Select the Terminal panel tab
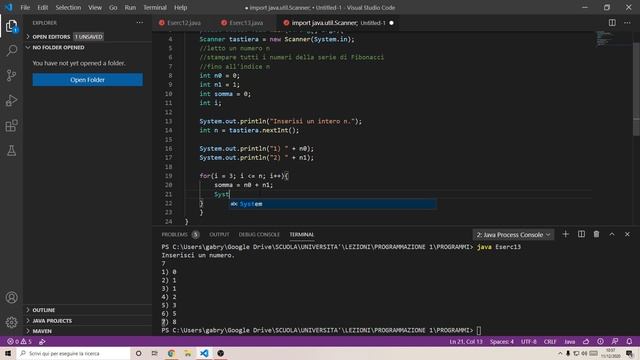The width and height of the screenshot is (640, 360). coord(302,234)
